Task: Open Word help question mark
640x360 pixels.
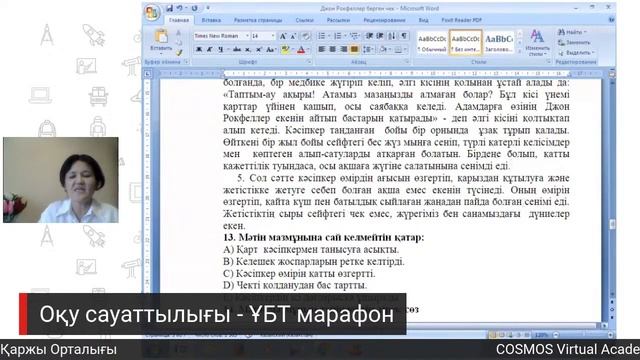Action: coord(611,20)
